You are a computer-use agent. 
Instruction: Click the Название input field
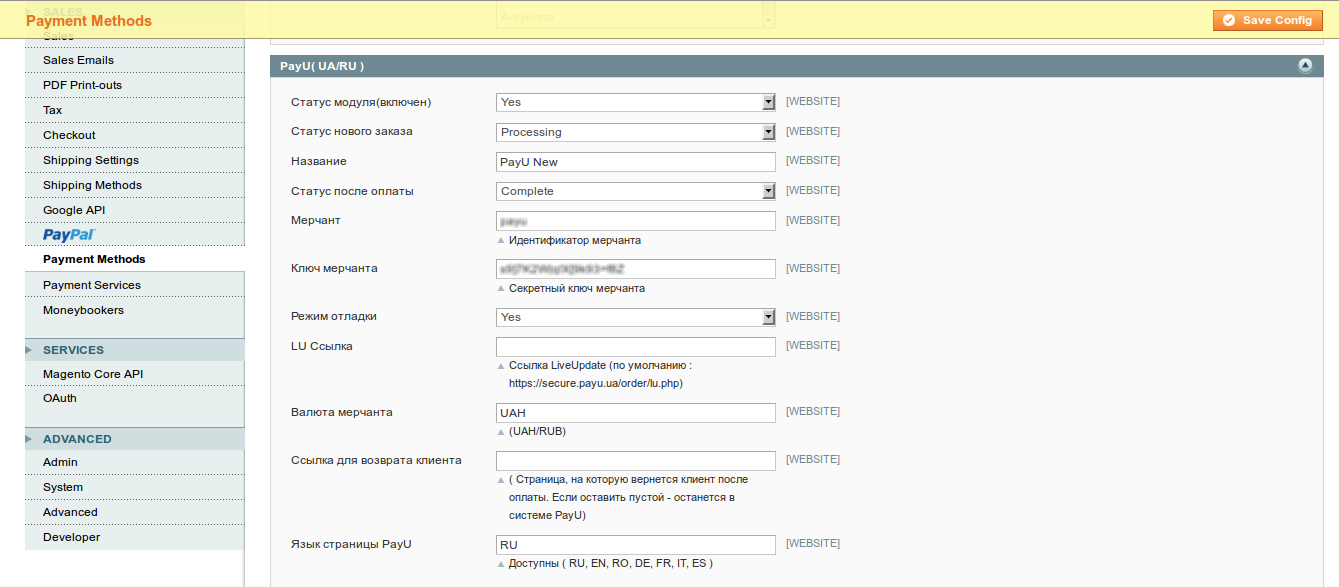click(x=636, y=162)
